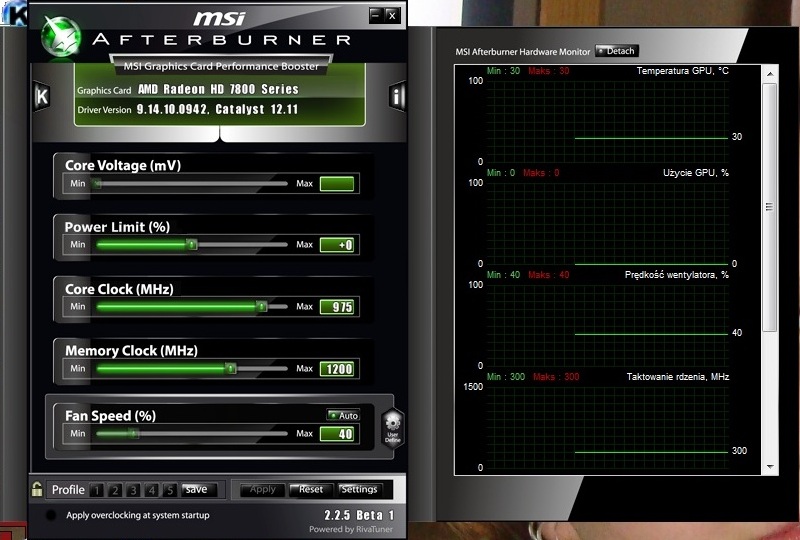Screen dimensions: 800x540
Task: Click the Użycie GPU graph
Action: [607, 223]
